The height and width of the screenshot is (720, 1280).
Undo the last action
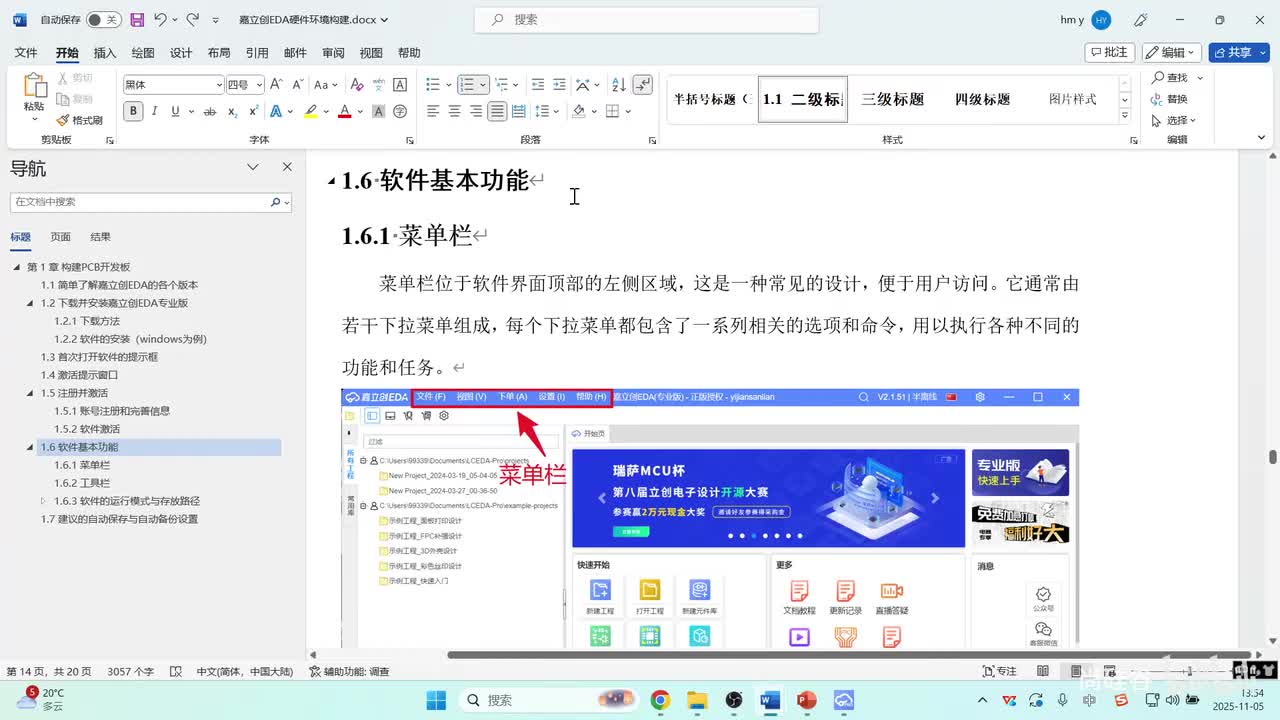(160, 19)
